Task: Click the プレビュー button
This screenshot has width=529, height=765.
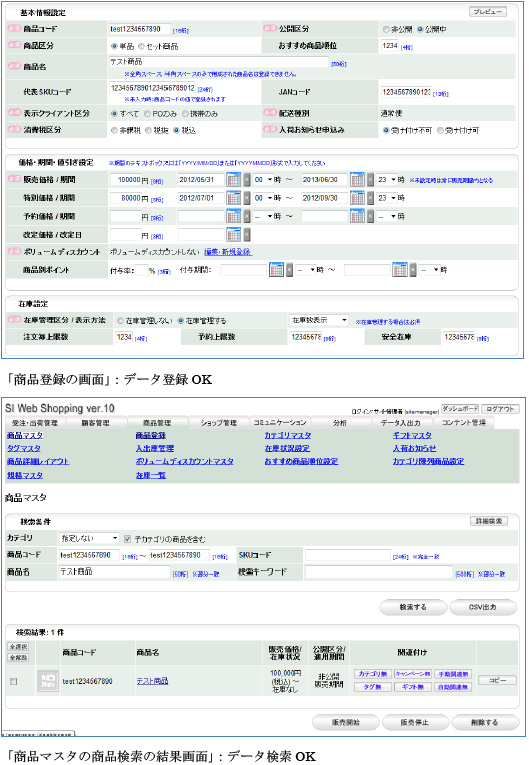Action: [x=488, y=12]
